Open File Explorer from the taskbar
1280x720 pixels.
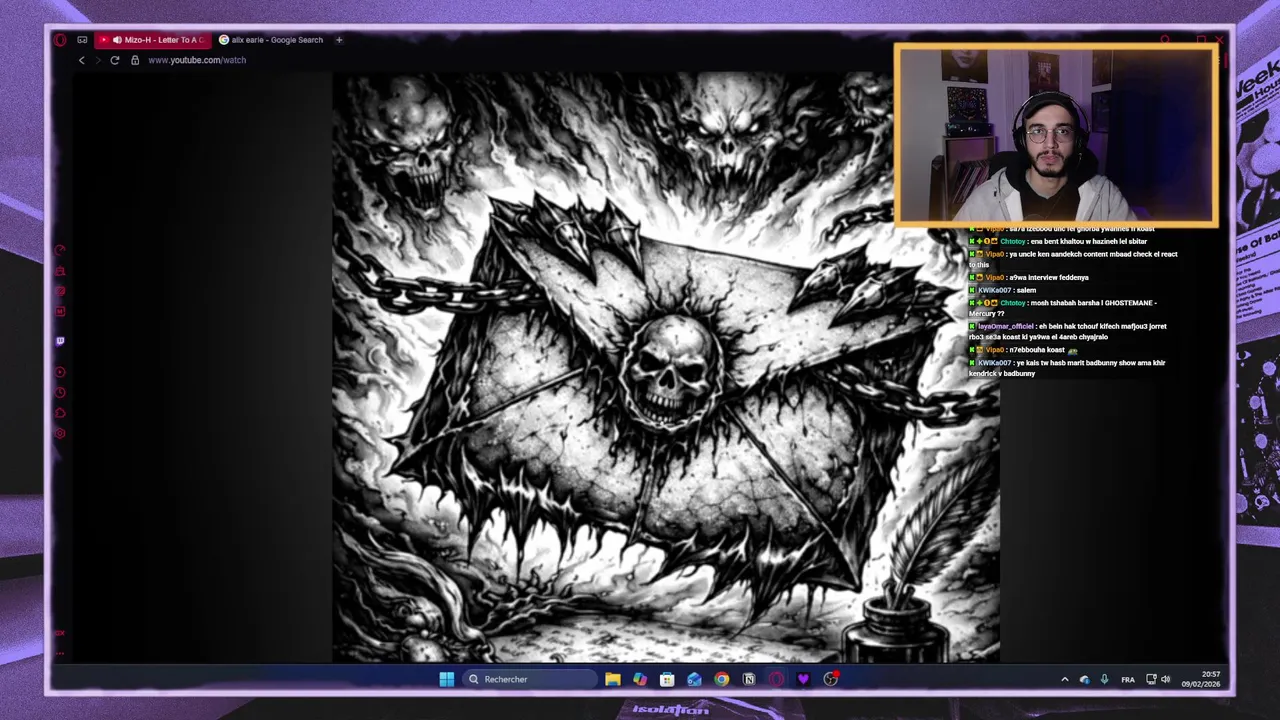pos(613,679)
